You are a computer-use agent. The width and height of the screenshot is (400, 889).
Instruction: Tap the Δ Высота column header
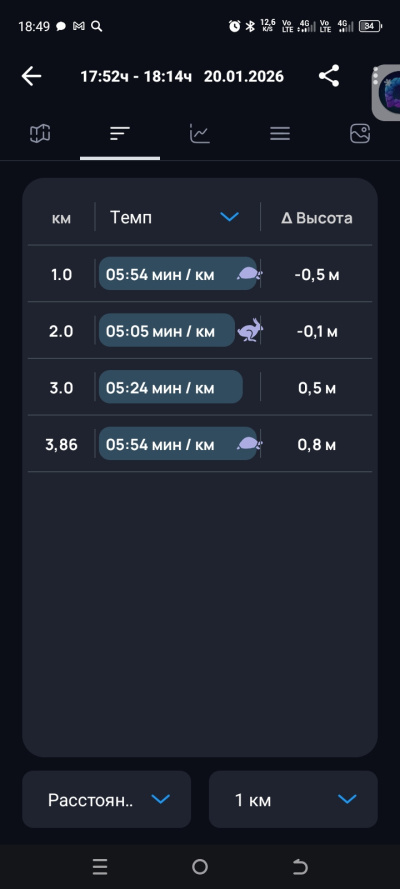[x=317, y=218]
